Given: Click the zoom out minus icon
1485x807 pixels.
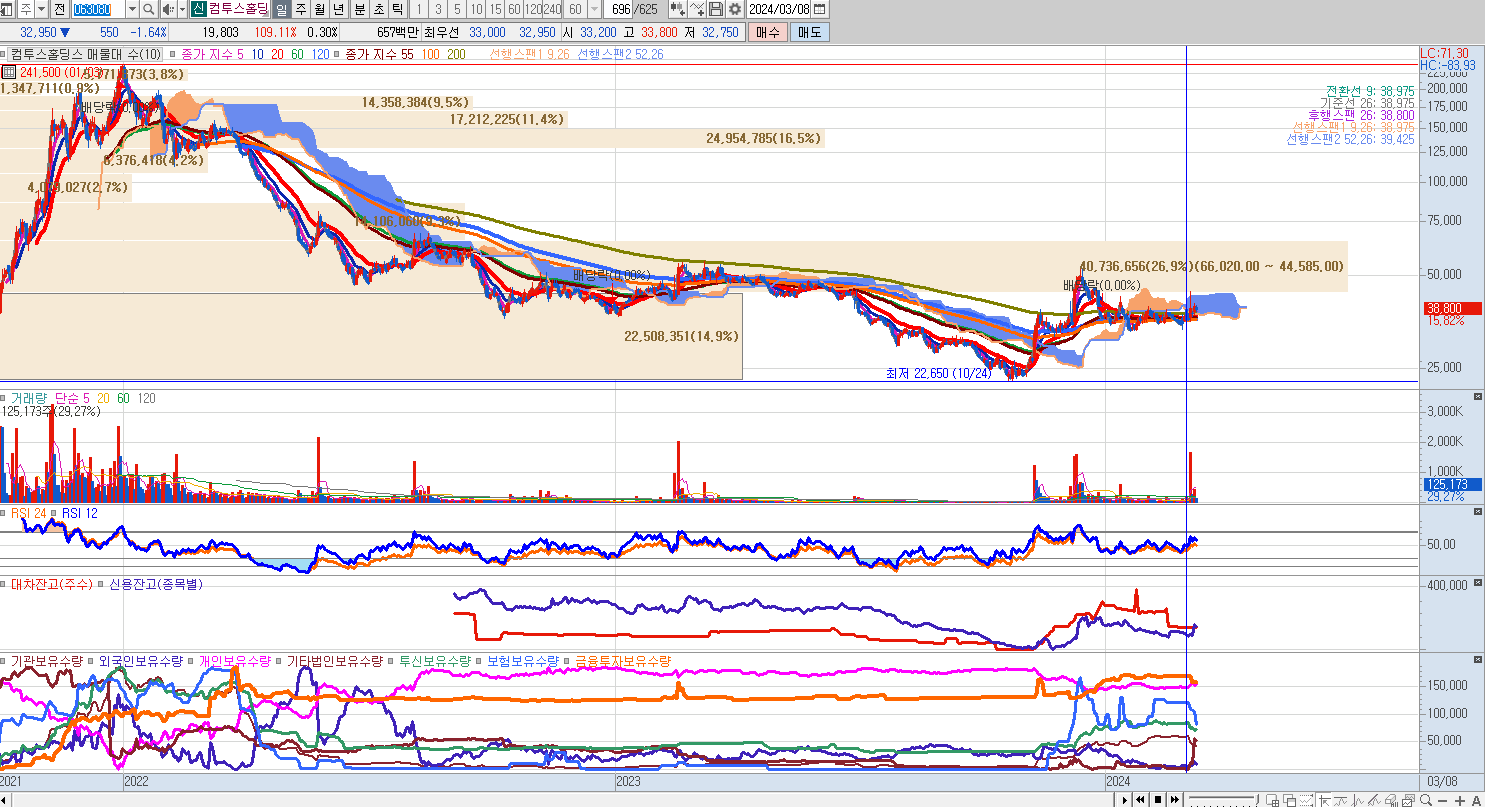Looking at the screenshot, I should (1444, 799).
